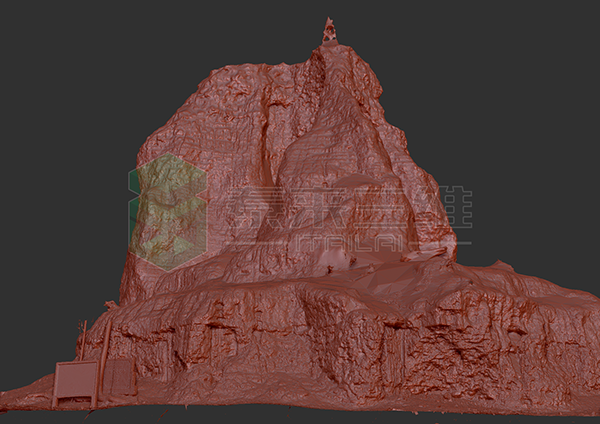The height and width of the screenshot is (424, 600).
Task: Click the dark strip below the model
Action: click(x=300, y=417)
